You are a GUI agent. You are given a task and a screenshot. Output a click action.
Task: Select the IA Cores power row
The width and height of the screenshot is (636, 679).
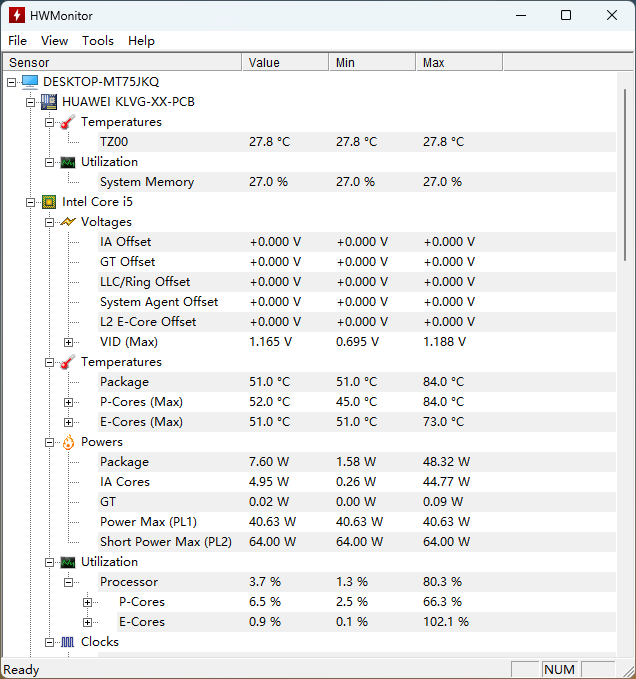tap(357, 482)
